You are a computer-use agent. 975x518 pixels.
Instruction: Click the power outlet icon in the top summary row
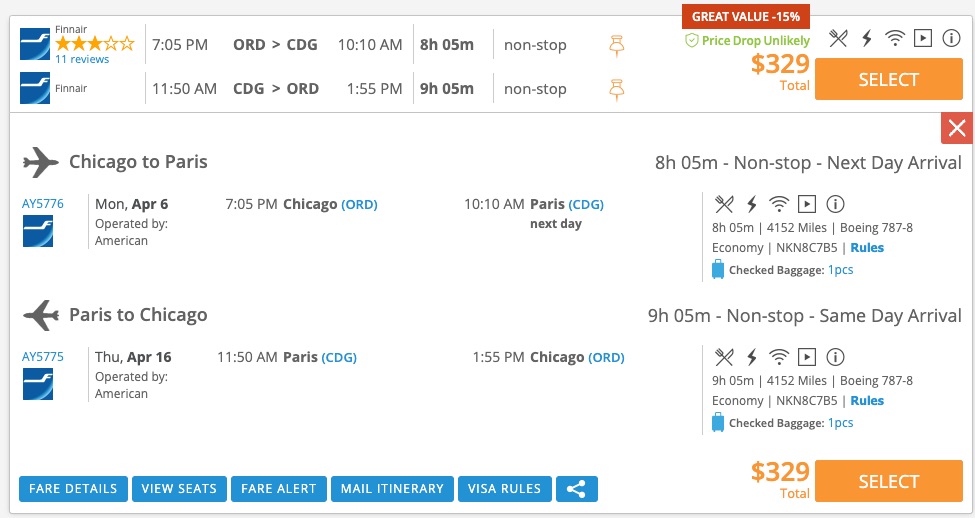tap(867, 38)
